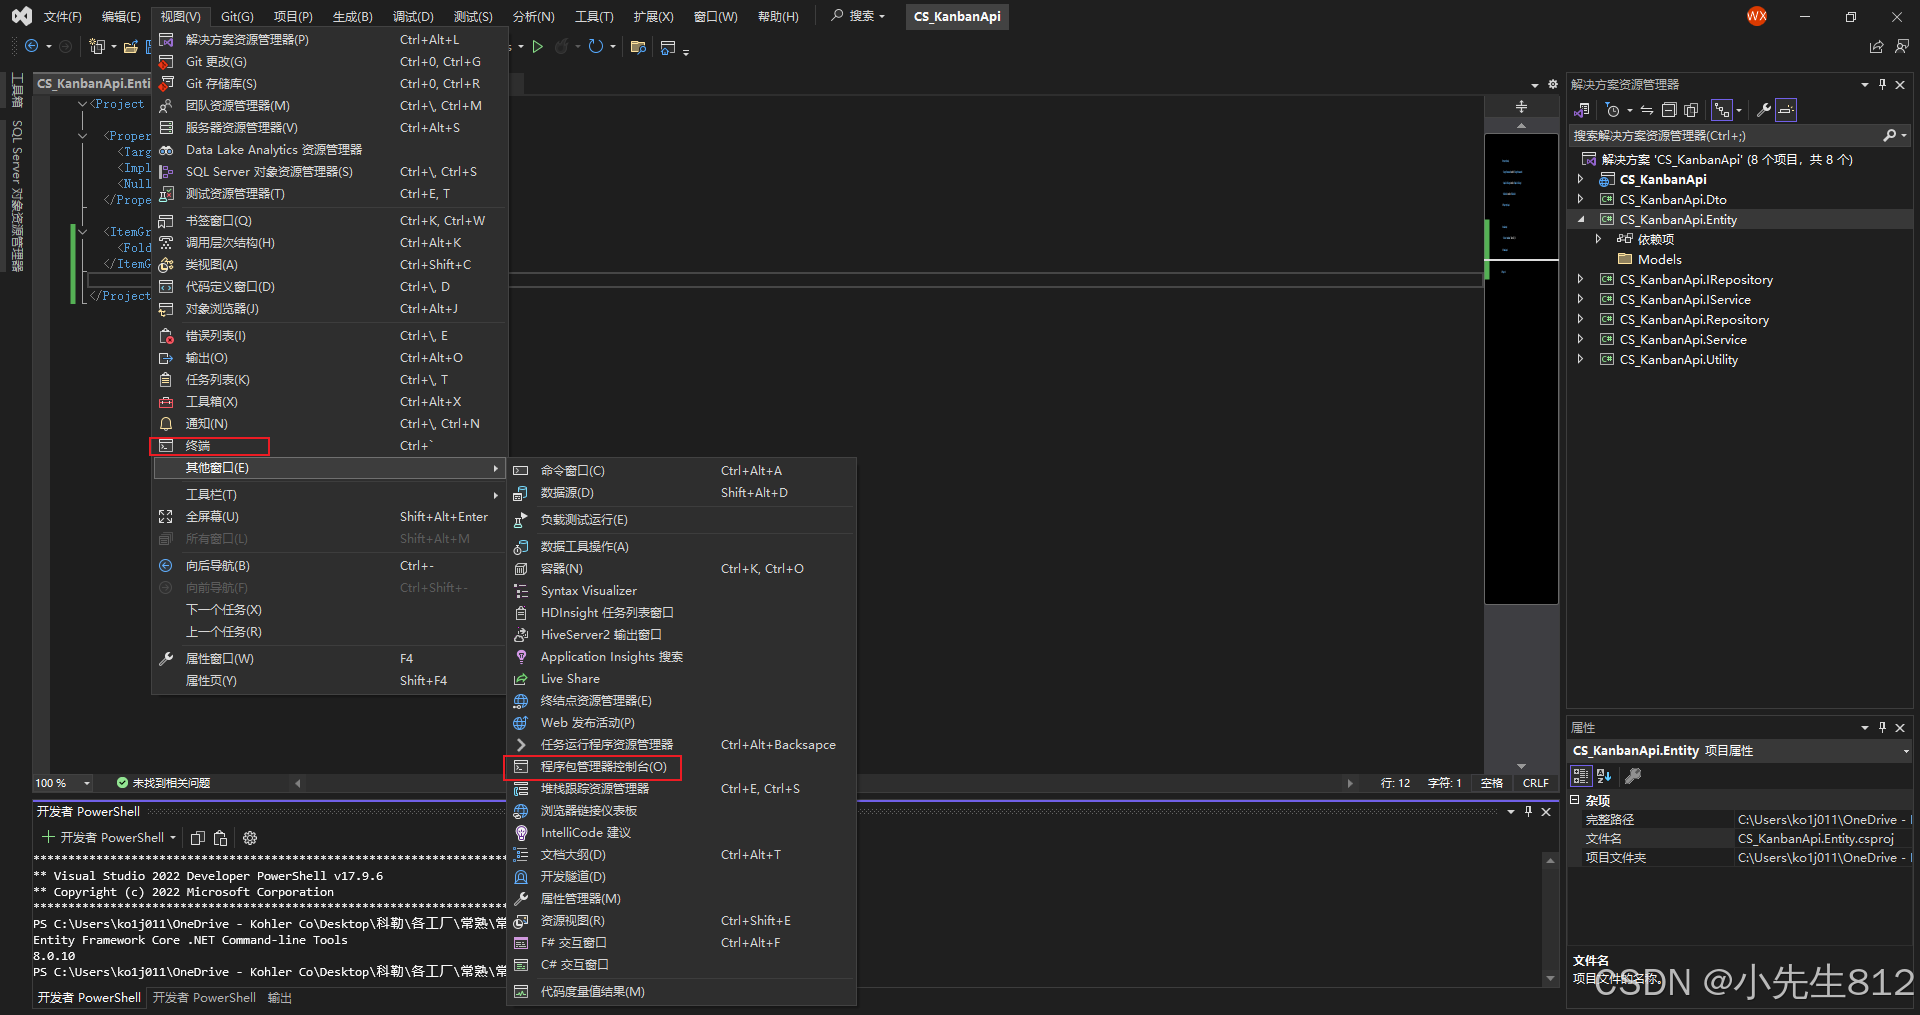Click the PowerShell terminal settings gear icon
Viewport: 1920px width, 1015px height.
250,838
